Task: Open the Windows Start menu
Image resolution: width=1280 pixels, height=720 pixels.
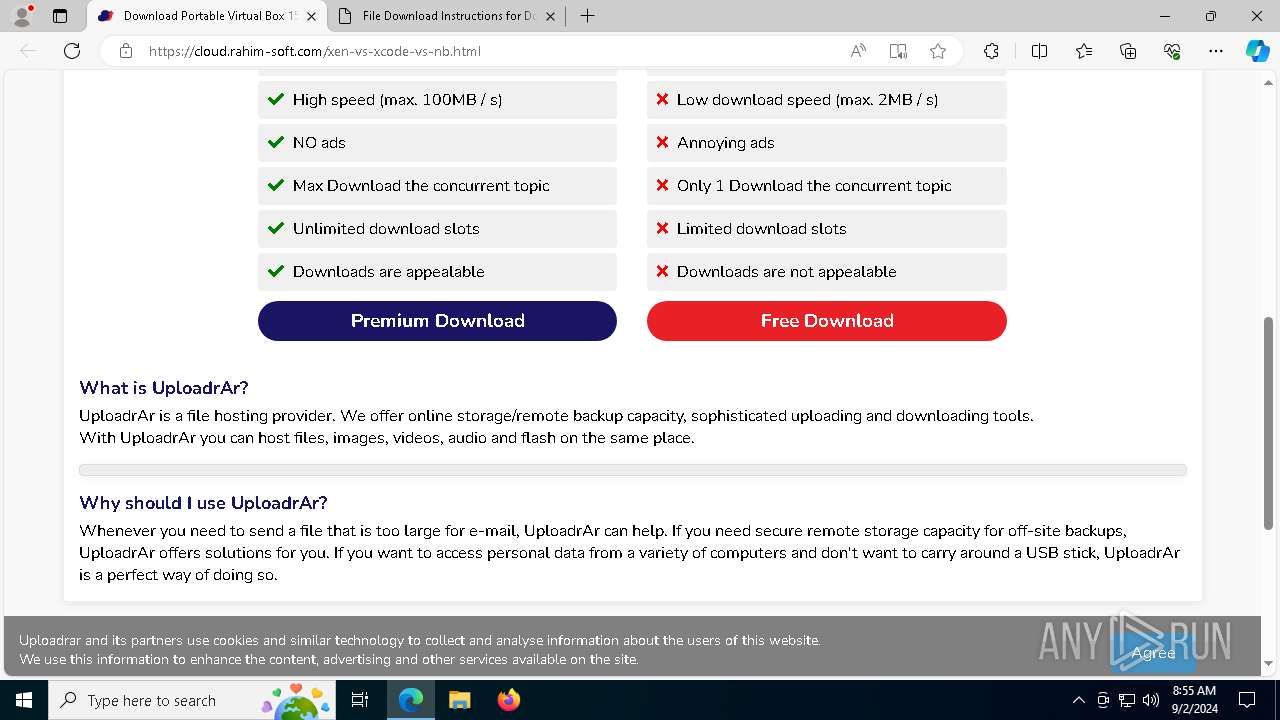Action: click(24, 700)
